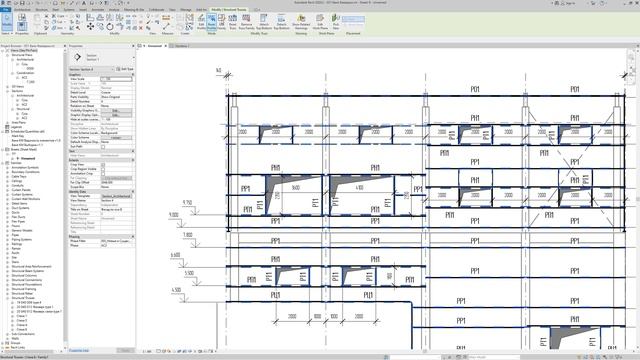Click the Phase Filter property value
This screenshot has width=640, height=360.
tap(116, 241)
